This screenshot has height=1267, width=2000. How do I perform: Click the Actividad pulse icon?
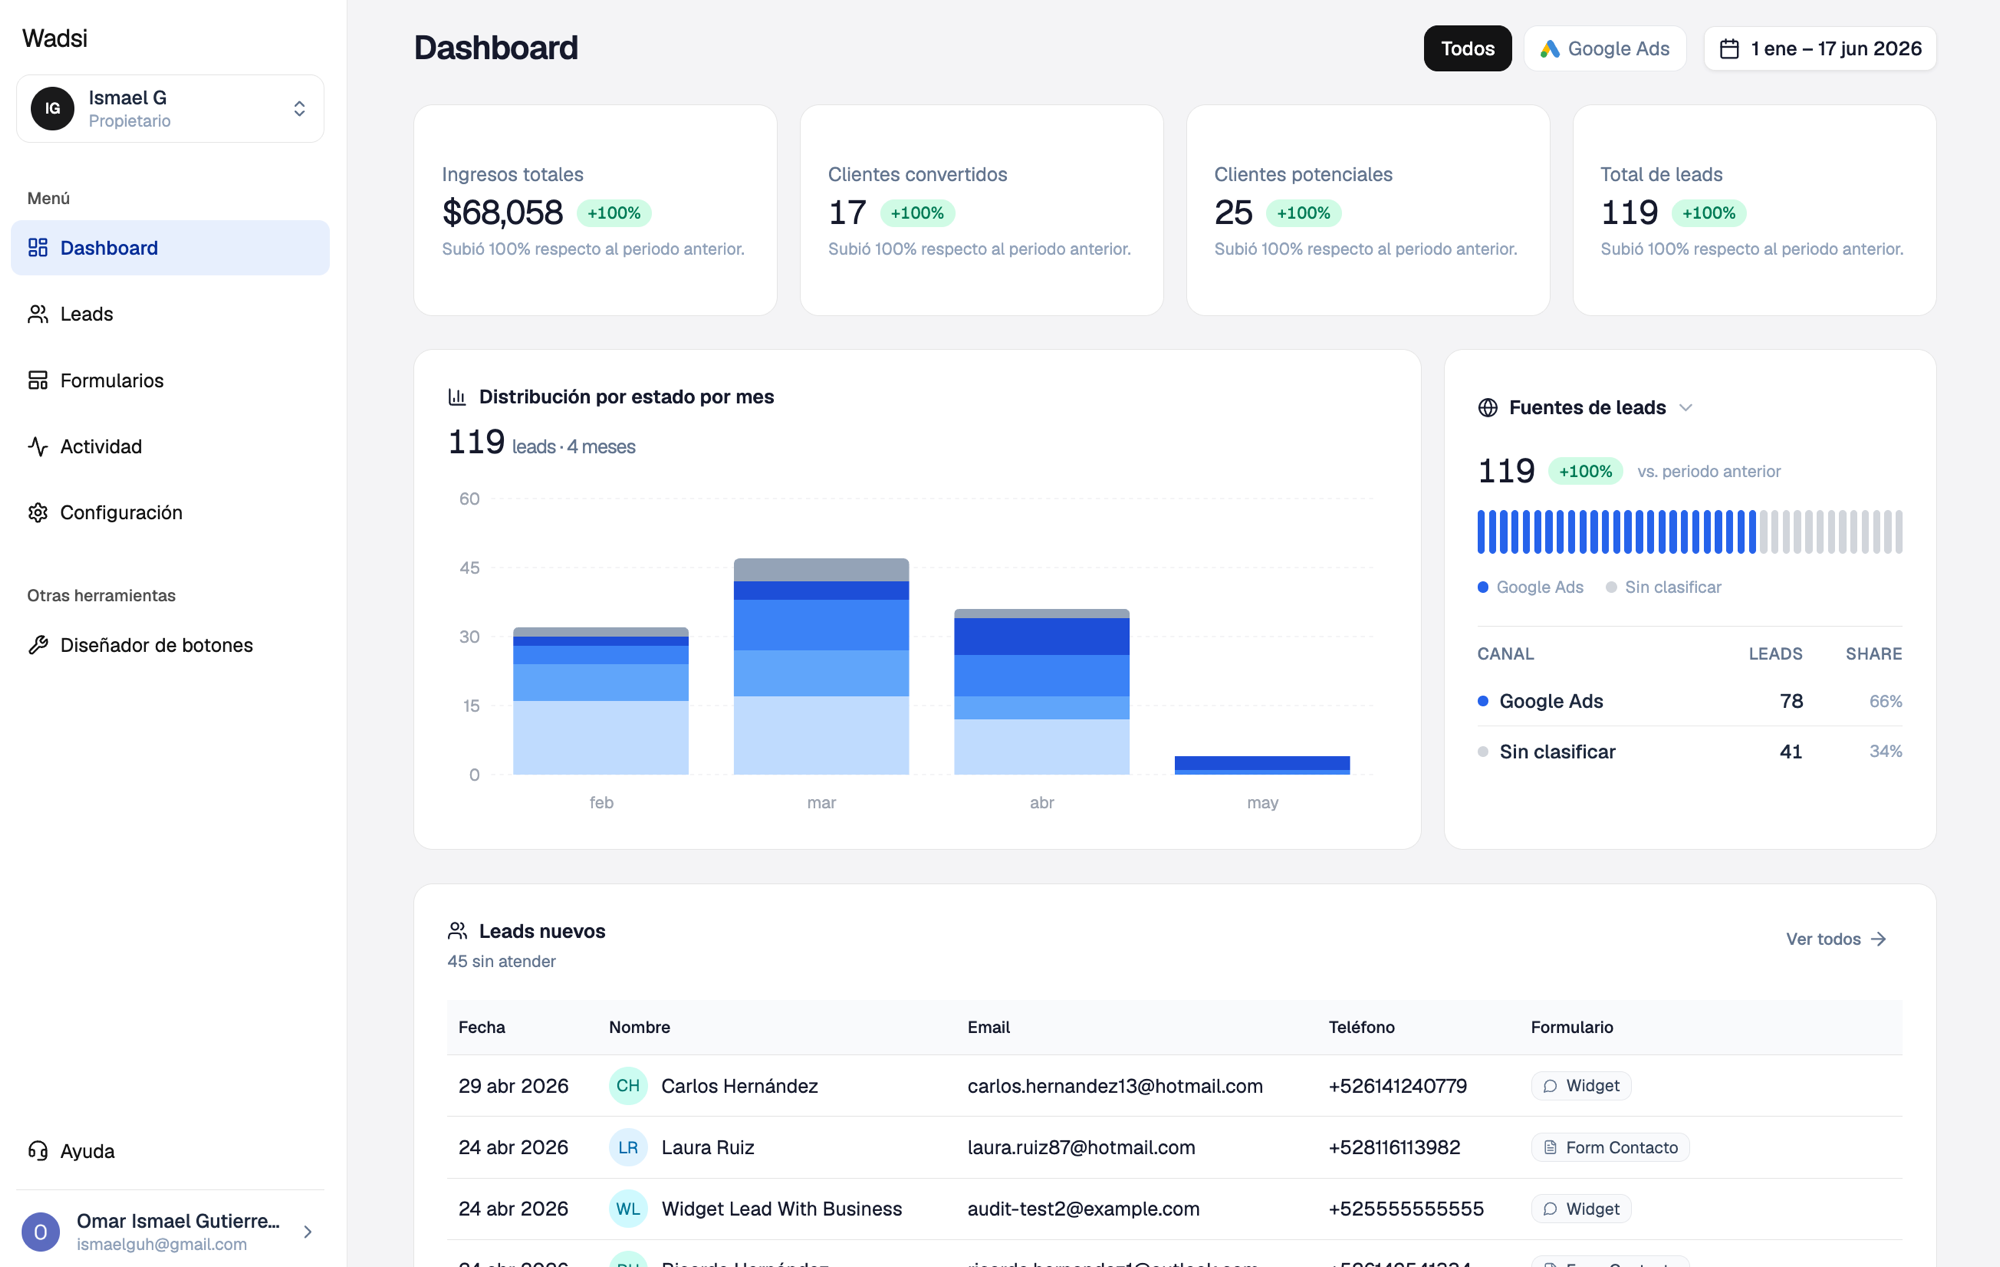coord(38,446)
